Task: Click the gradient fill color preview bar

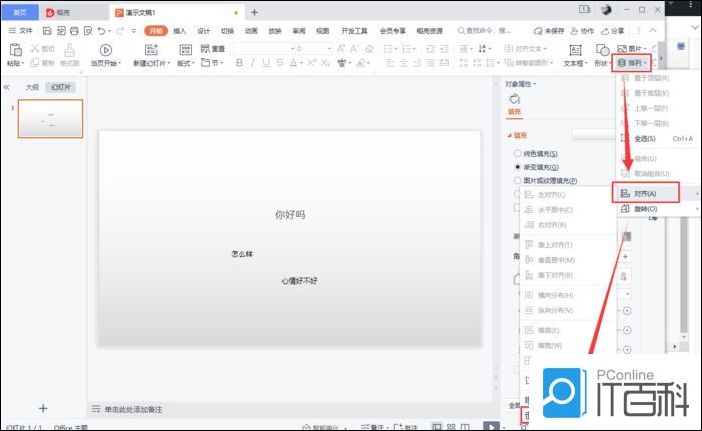Action: (x=590, y=134)
